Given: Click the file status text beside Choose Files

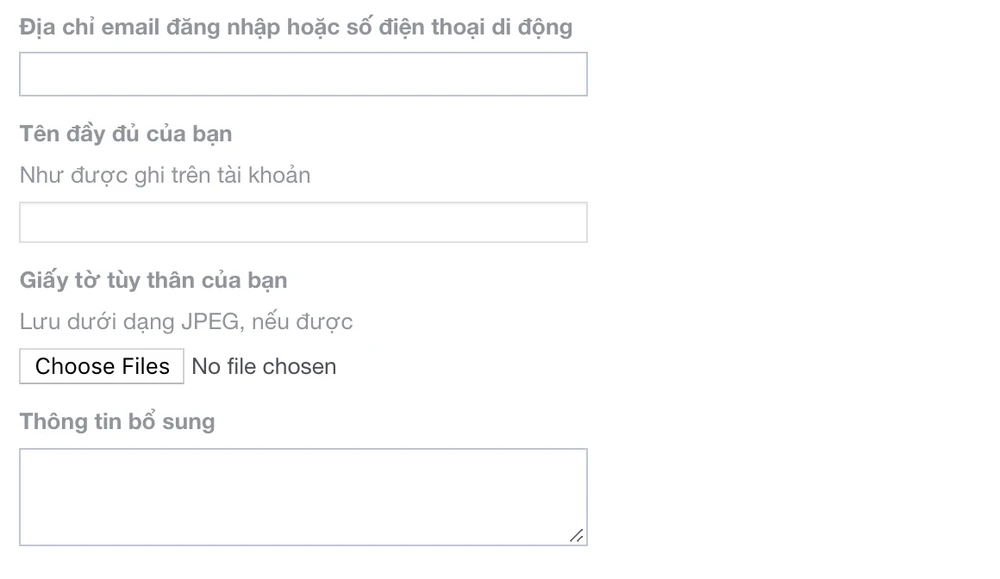Looking at the screenshot, I should click(264, 367).
